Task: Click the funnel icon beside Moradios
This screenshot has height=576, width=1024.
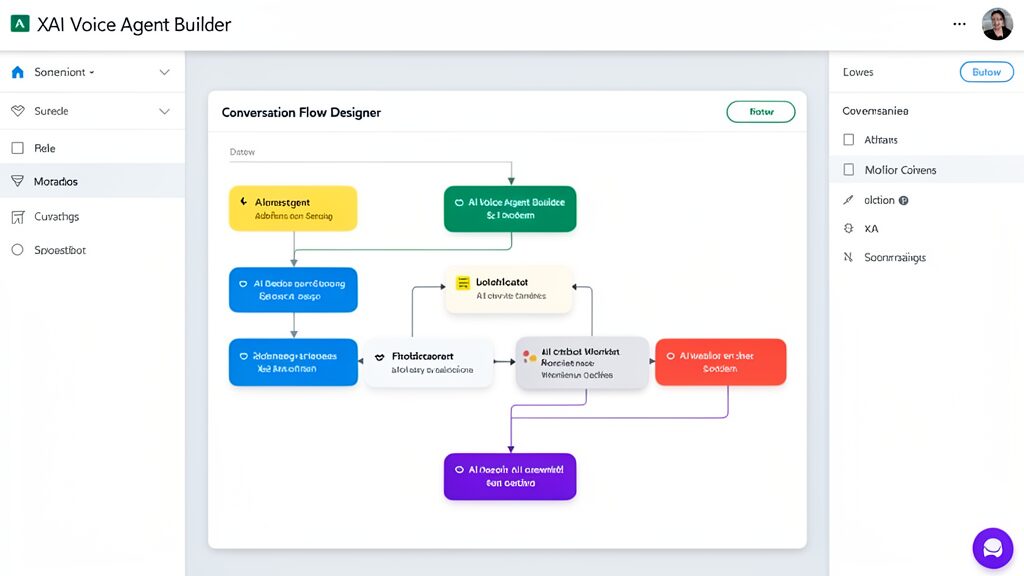Action: click(18, 181)
